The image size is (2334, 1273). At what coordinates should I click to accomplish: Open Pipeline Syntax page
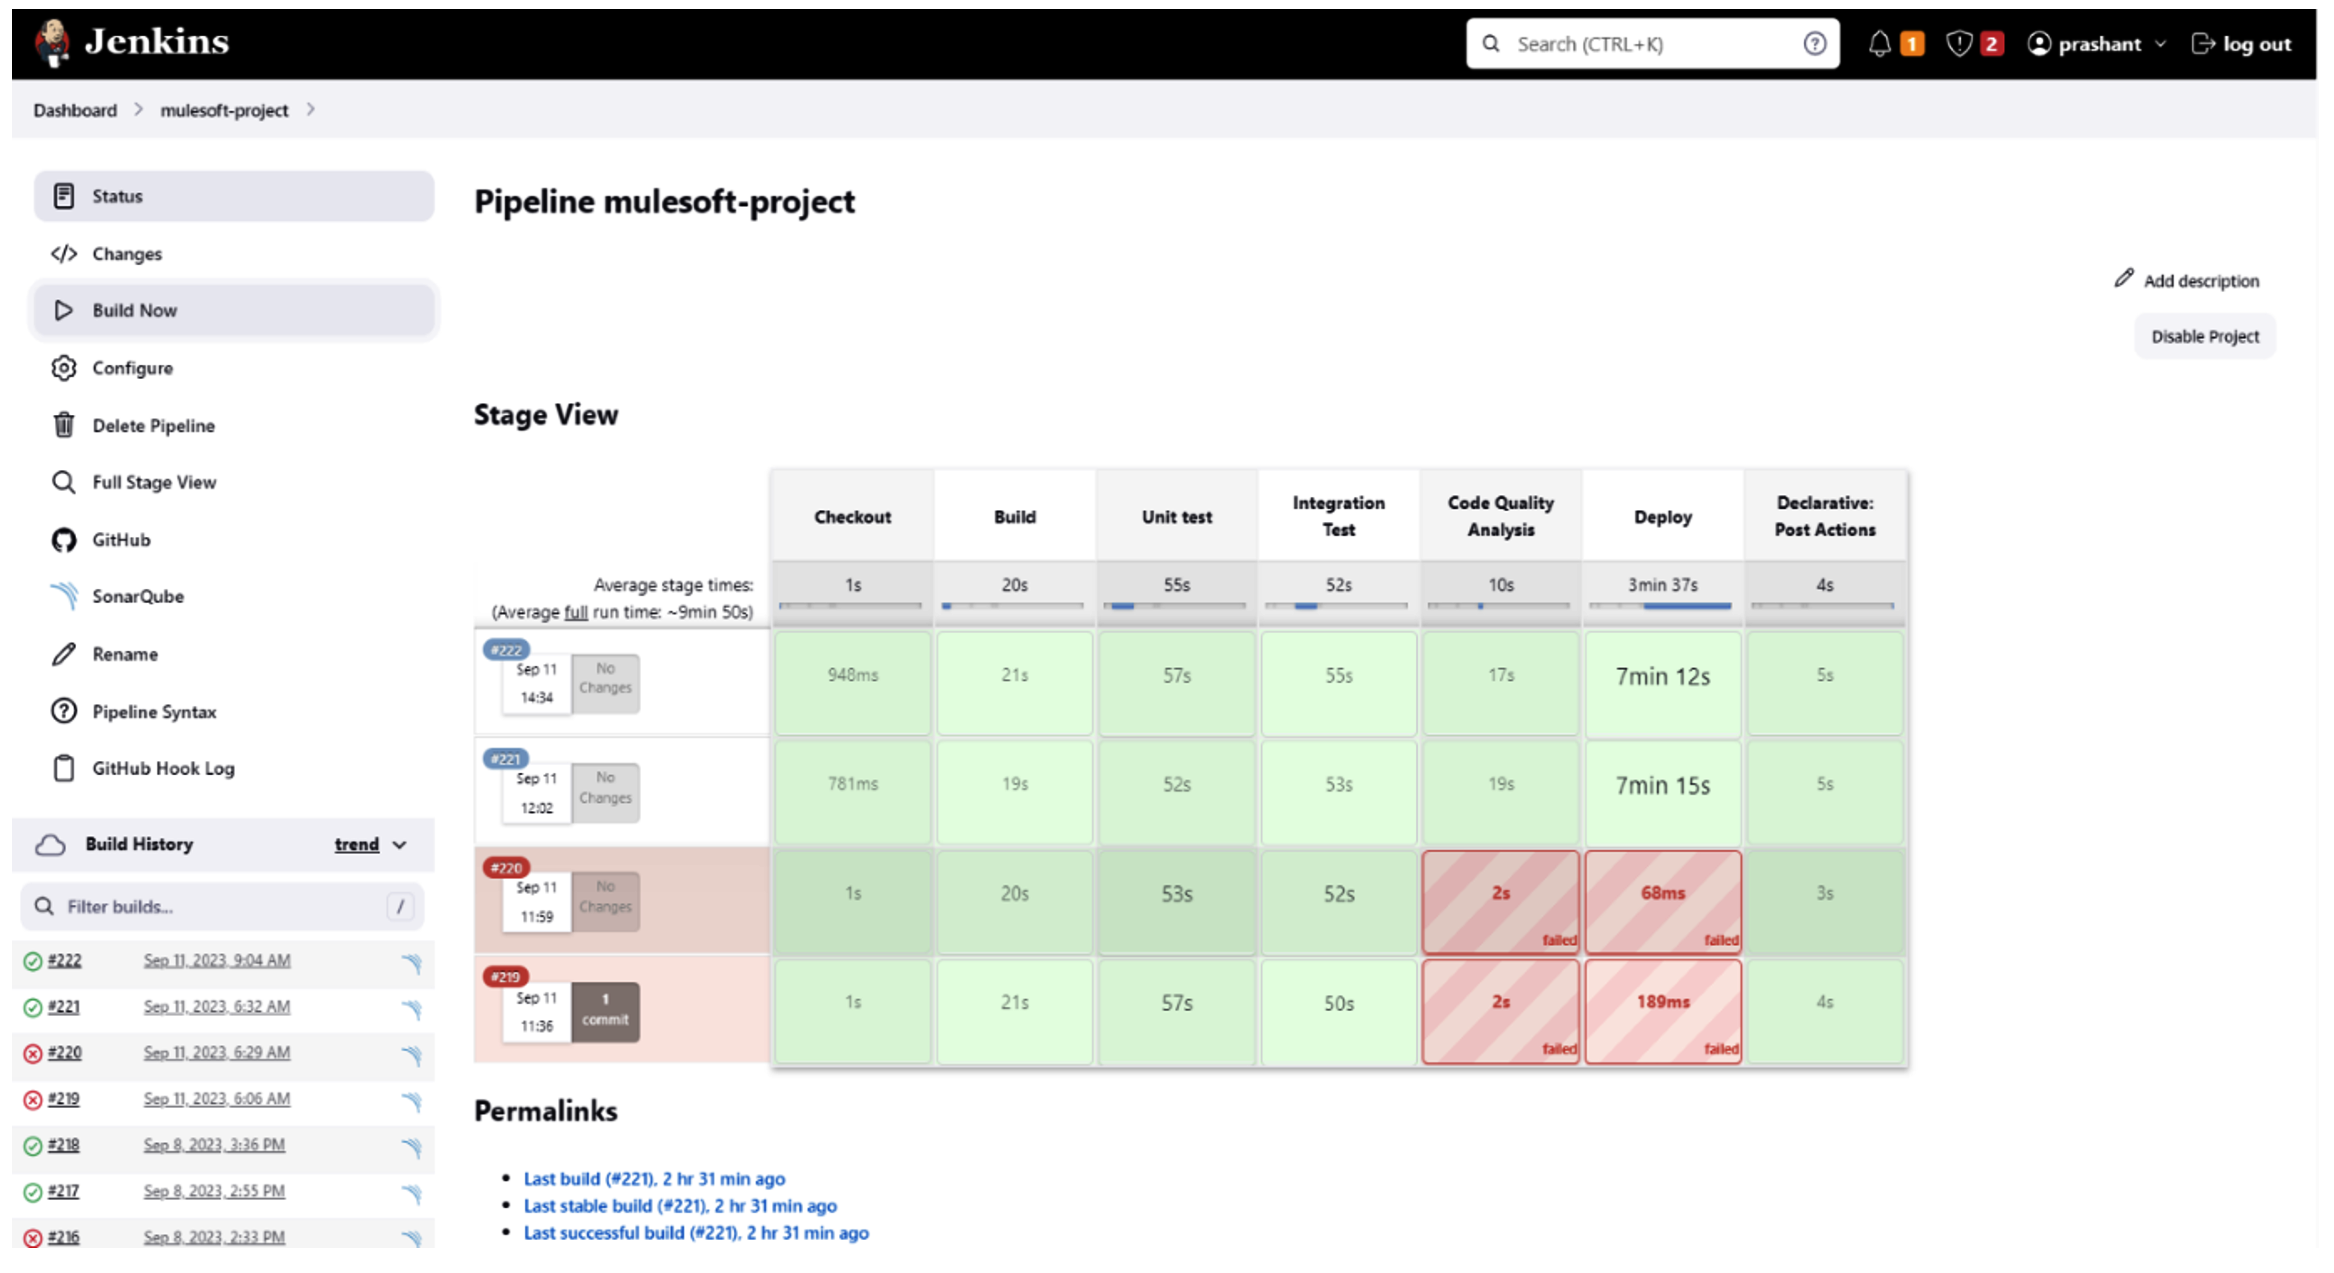coord(234,712)
